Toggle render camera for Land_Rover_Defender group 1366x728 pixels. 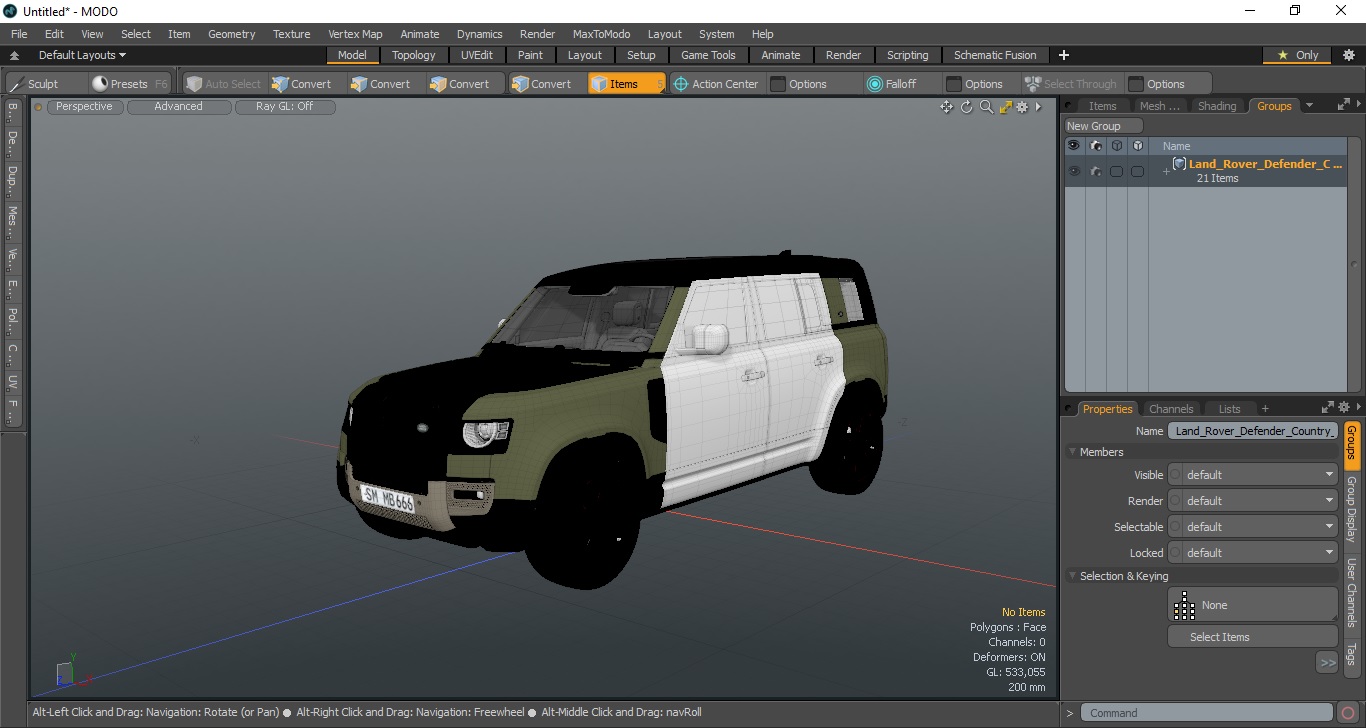(1096, 172)
